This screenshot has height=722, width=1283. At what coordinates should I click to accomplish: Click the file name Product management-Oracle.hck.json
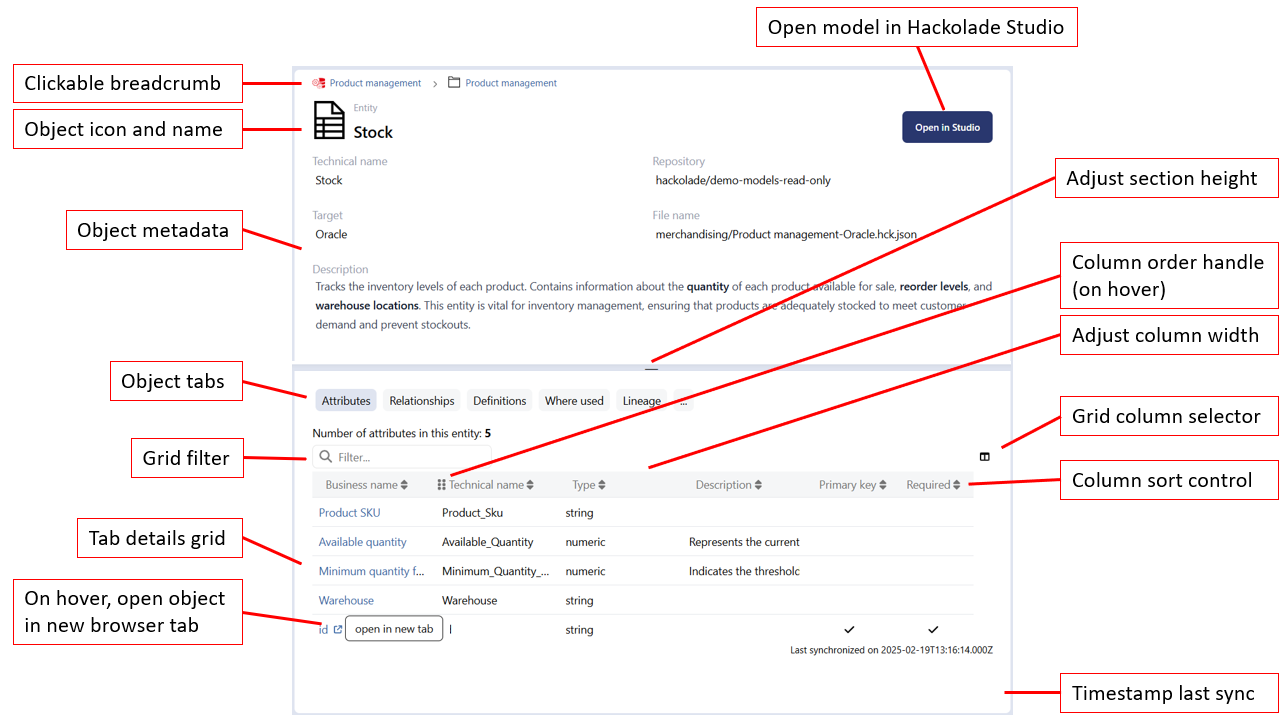tap(786, 235)
